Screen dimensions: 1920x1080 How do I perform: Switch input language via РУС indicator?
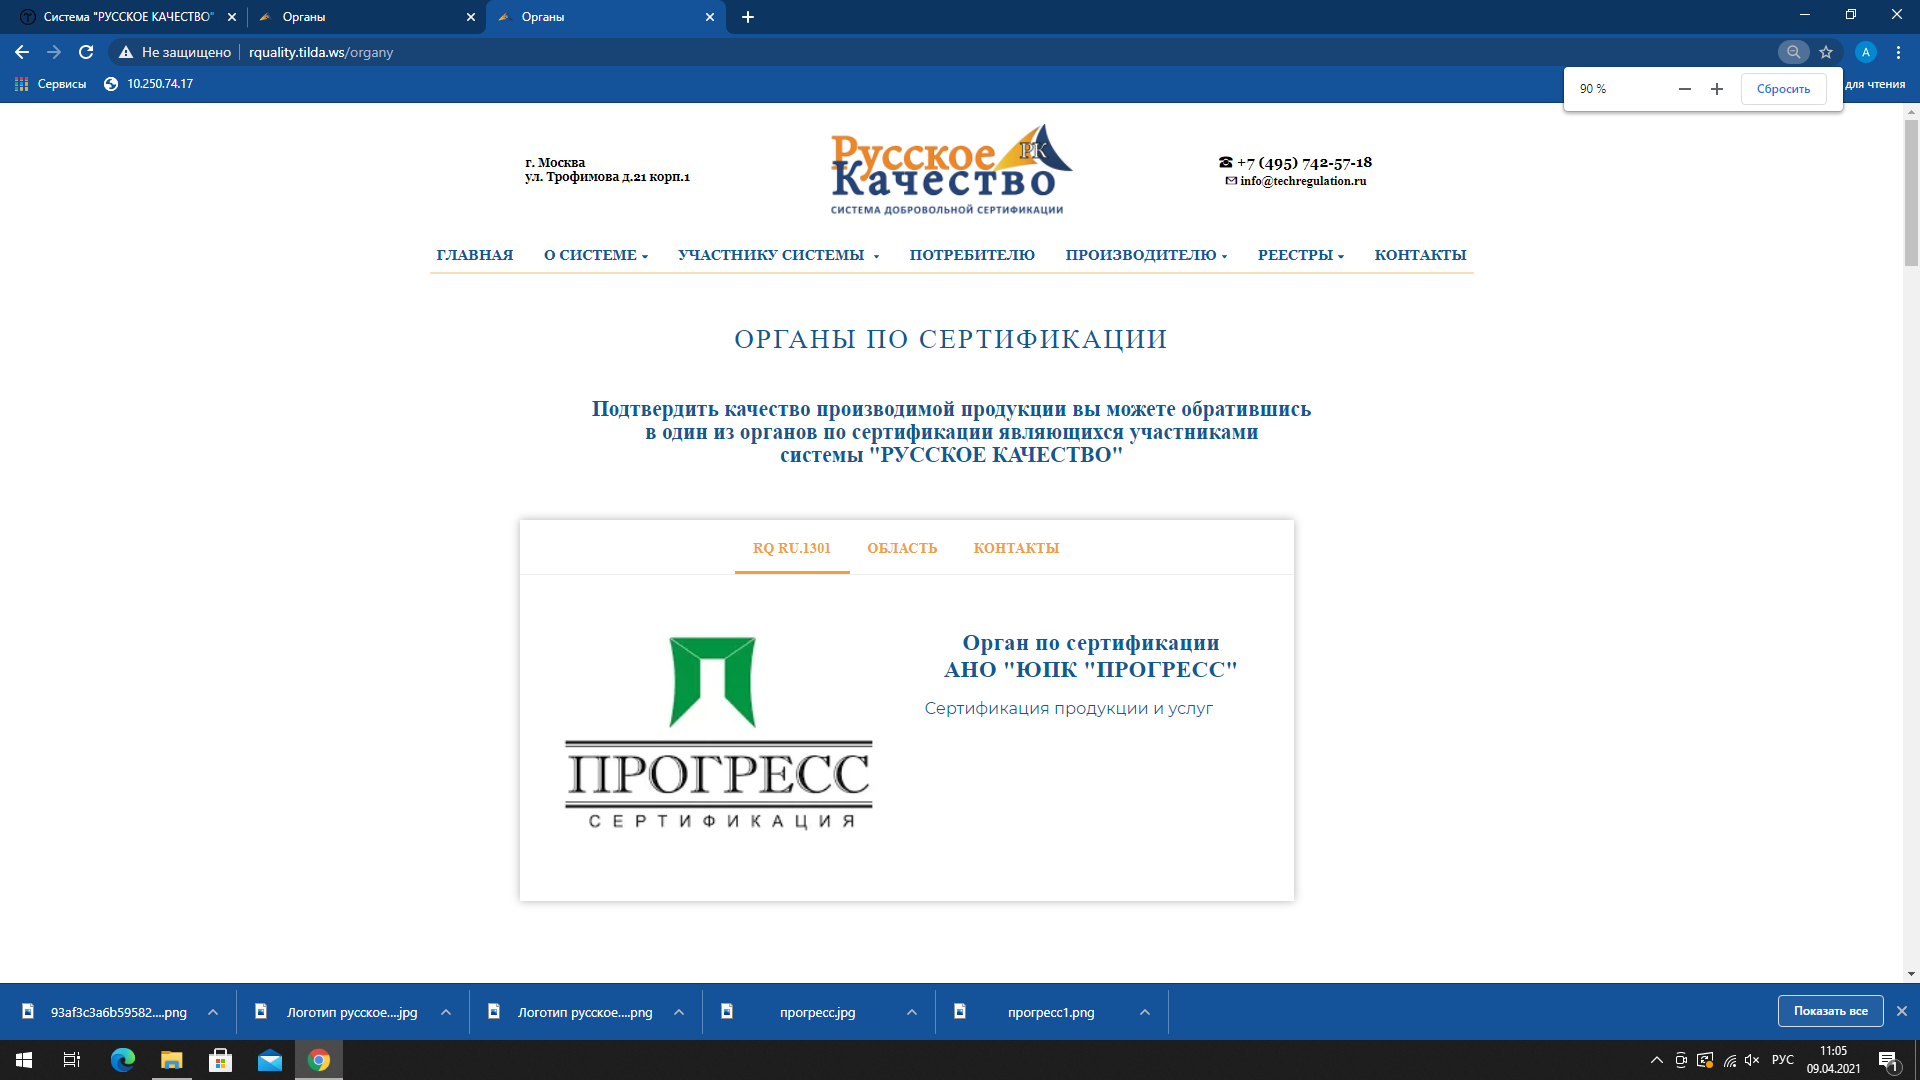point(1783,1060)
